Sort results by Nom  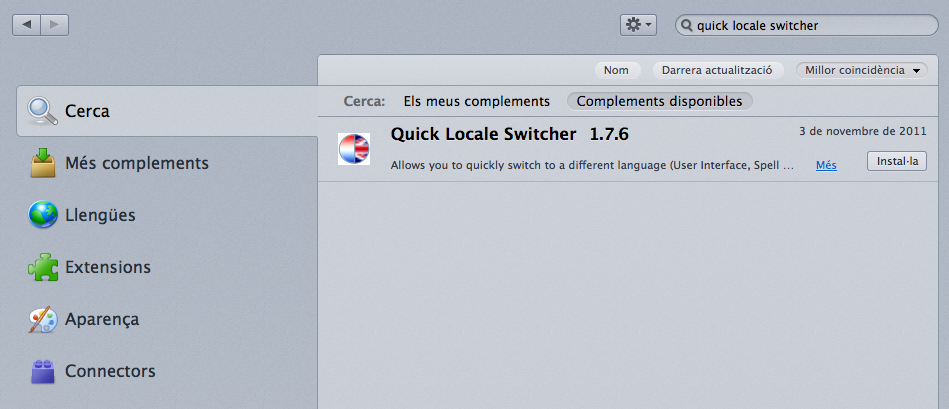(x=616, y=70)
